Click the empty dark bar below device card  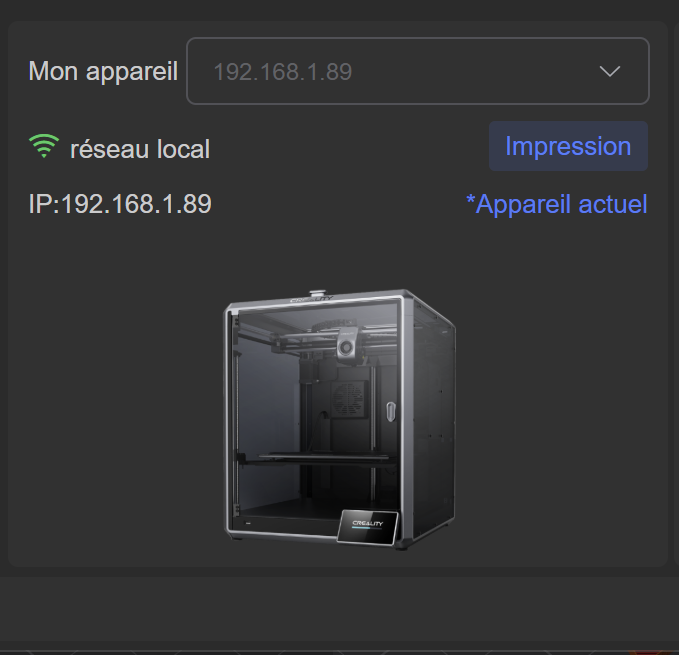(340, 608)
